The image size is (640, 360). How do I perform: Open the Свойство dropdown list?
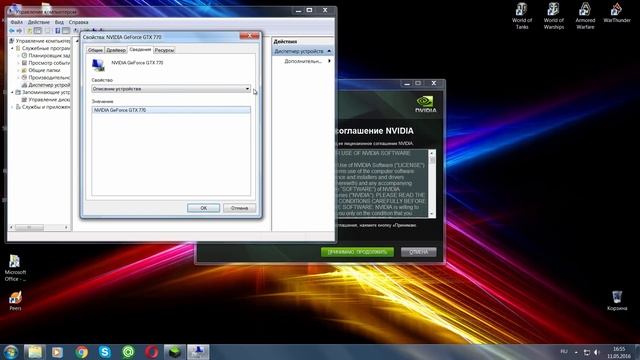coord(171,89)
